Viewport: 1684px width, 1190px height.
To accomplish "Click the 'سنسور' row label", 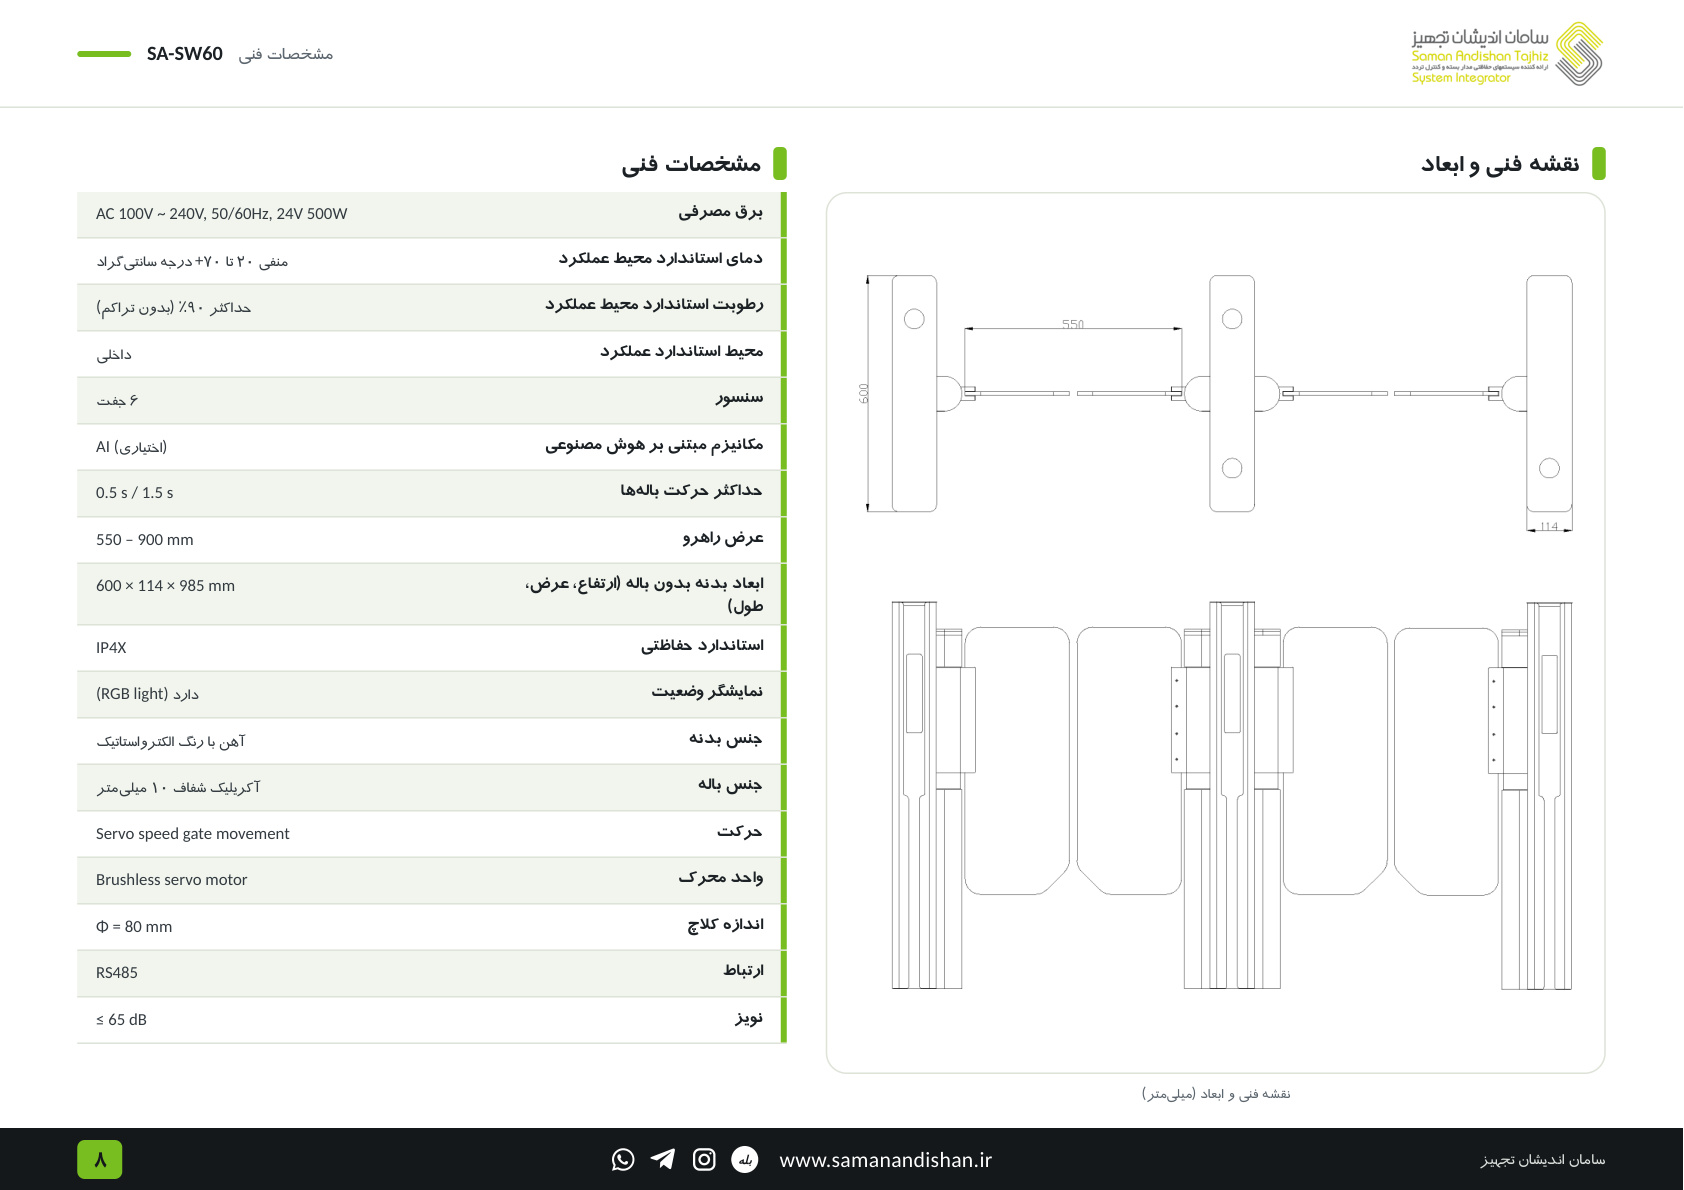I will (x=739, y=398).
